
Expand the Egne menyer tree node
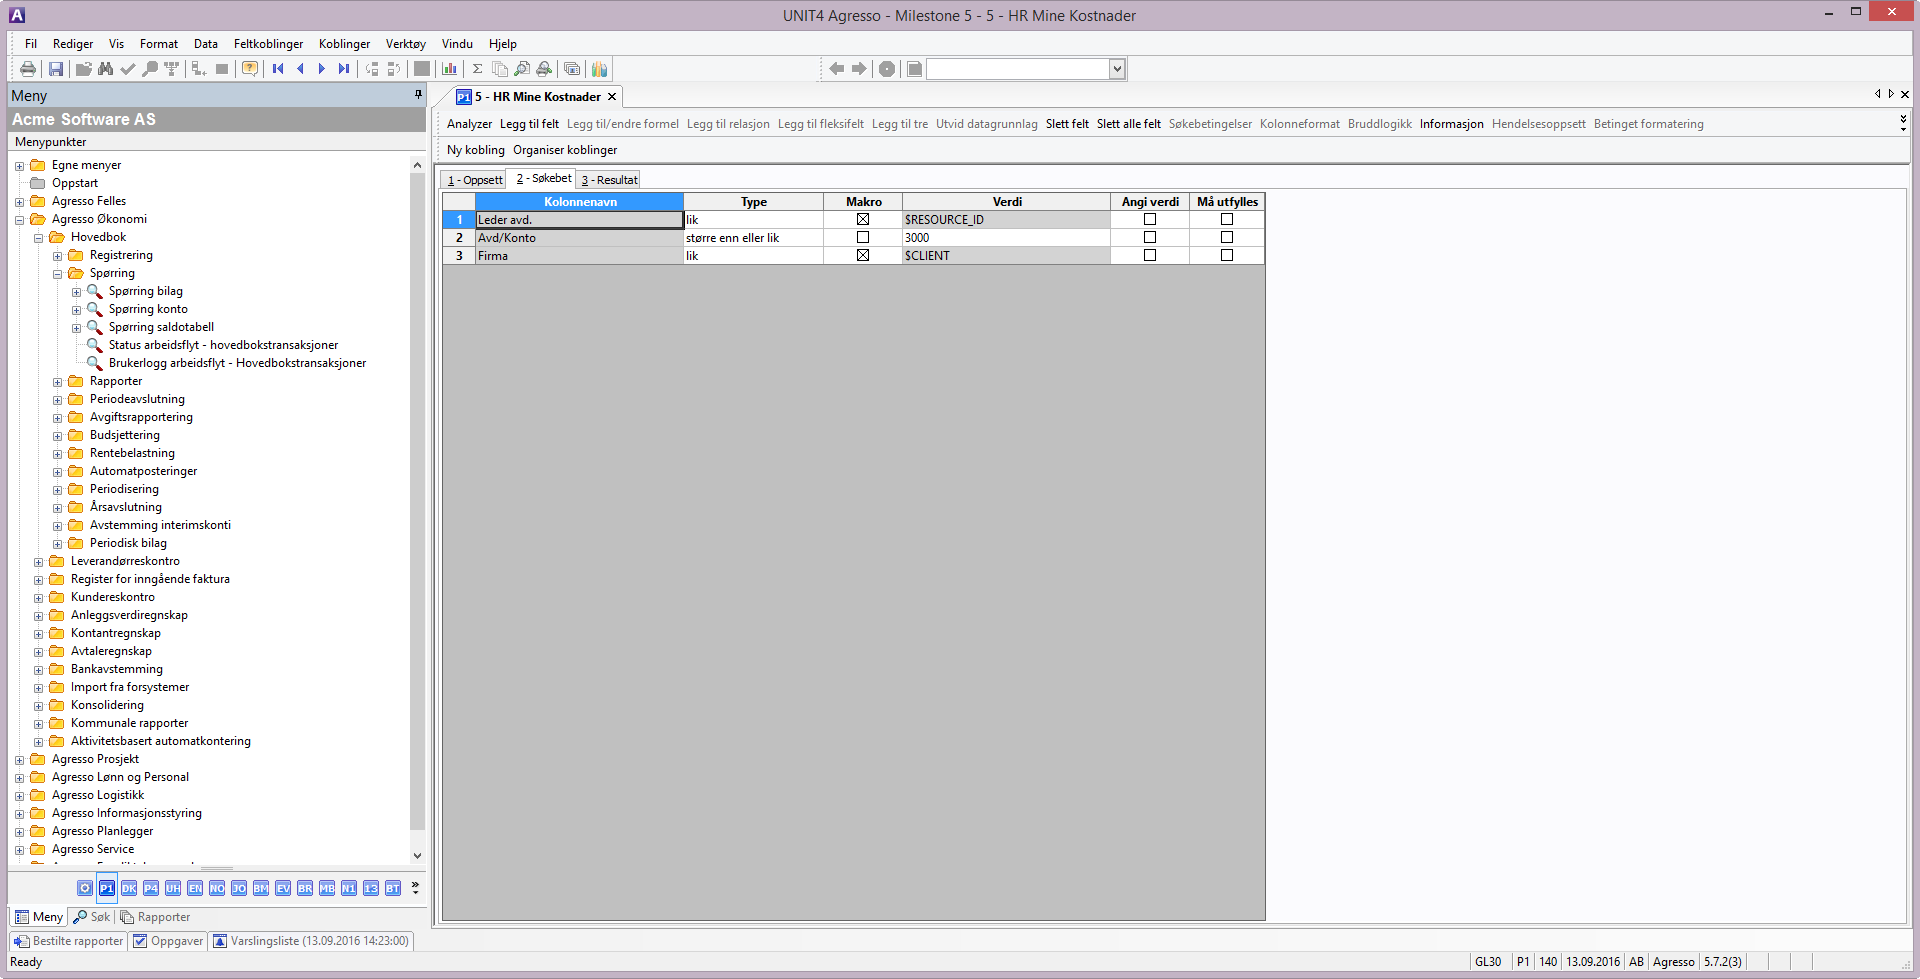point(19,166)
